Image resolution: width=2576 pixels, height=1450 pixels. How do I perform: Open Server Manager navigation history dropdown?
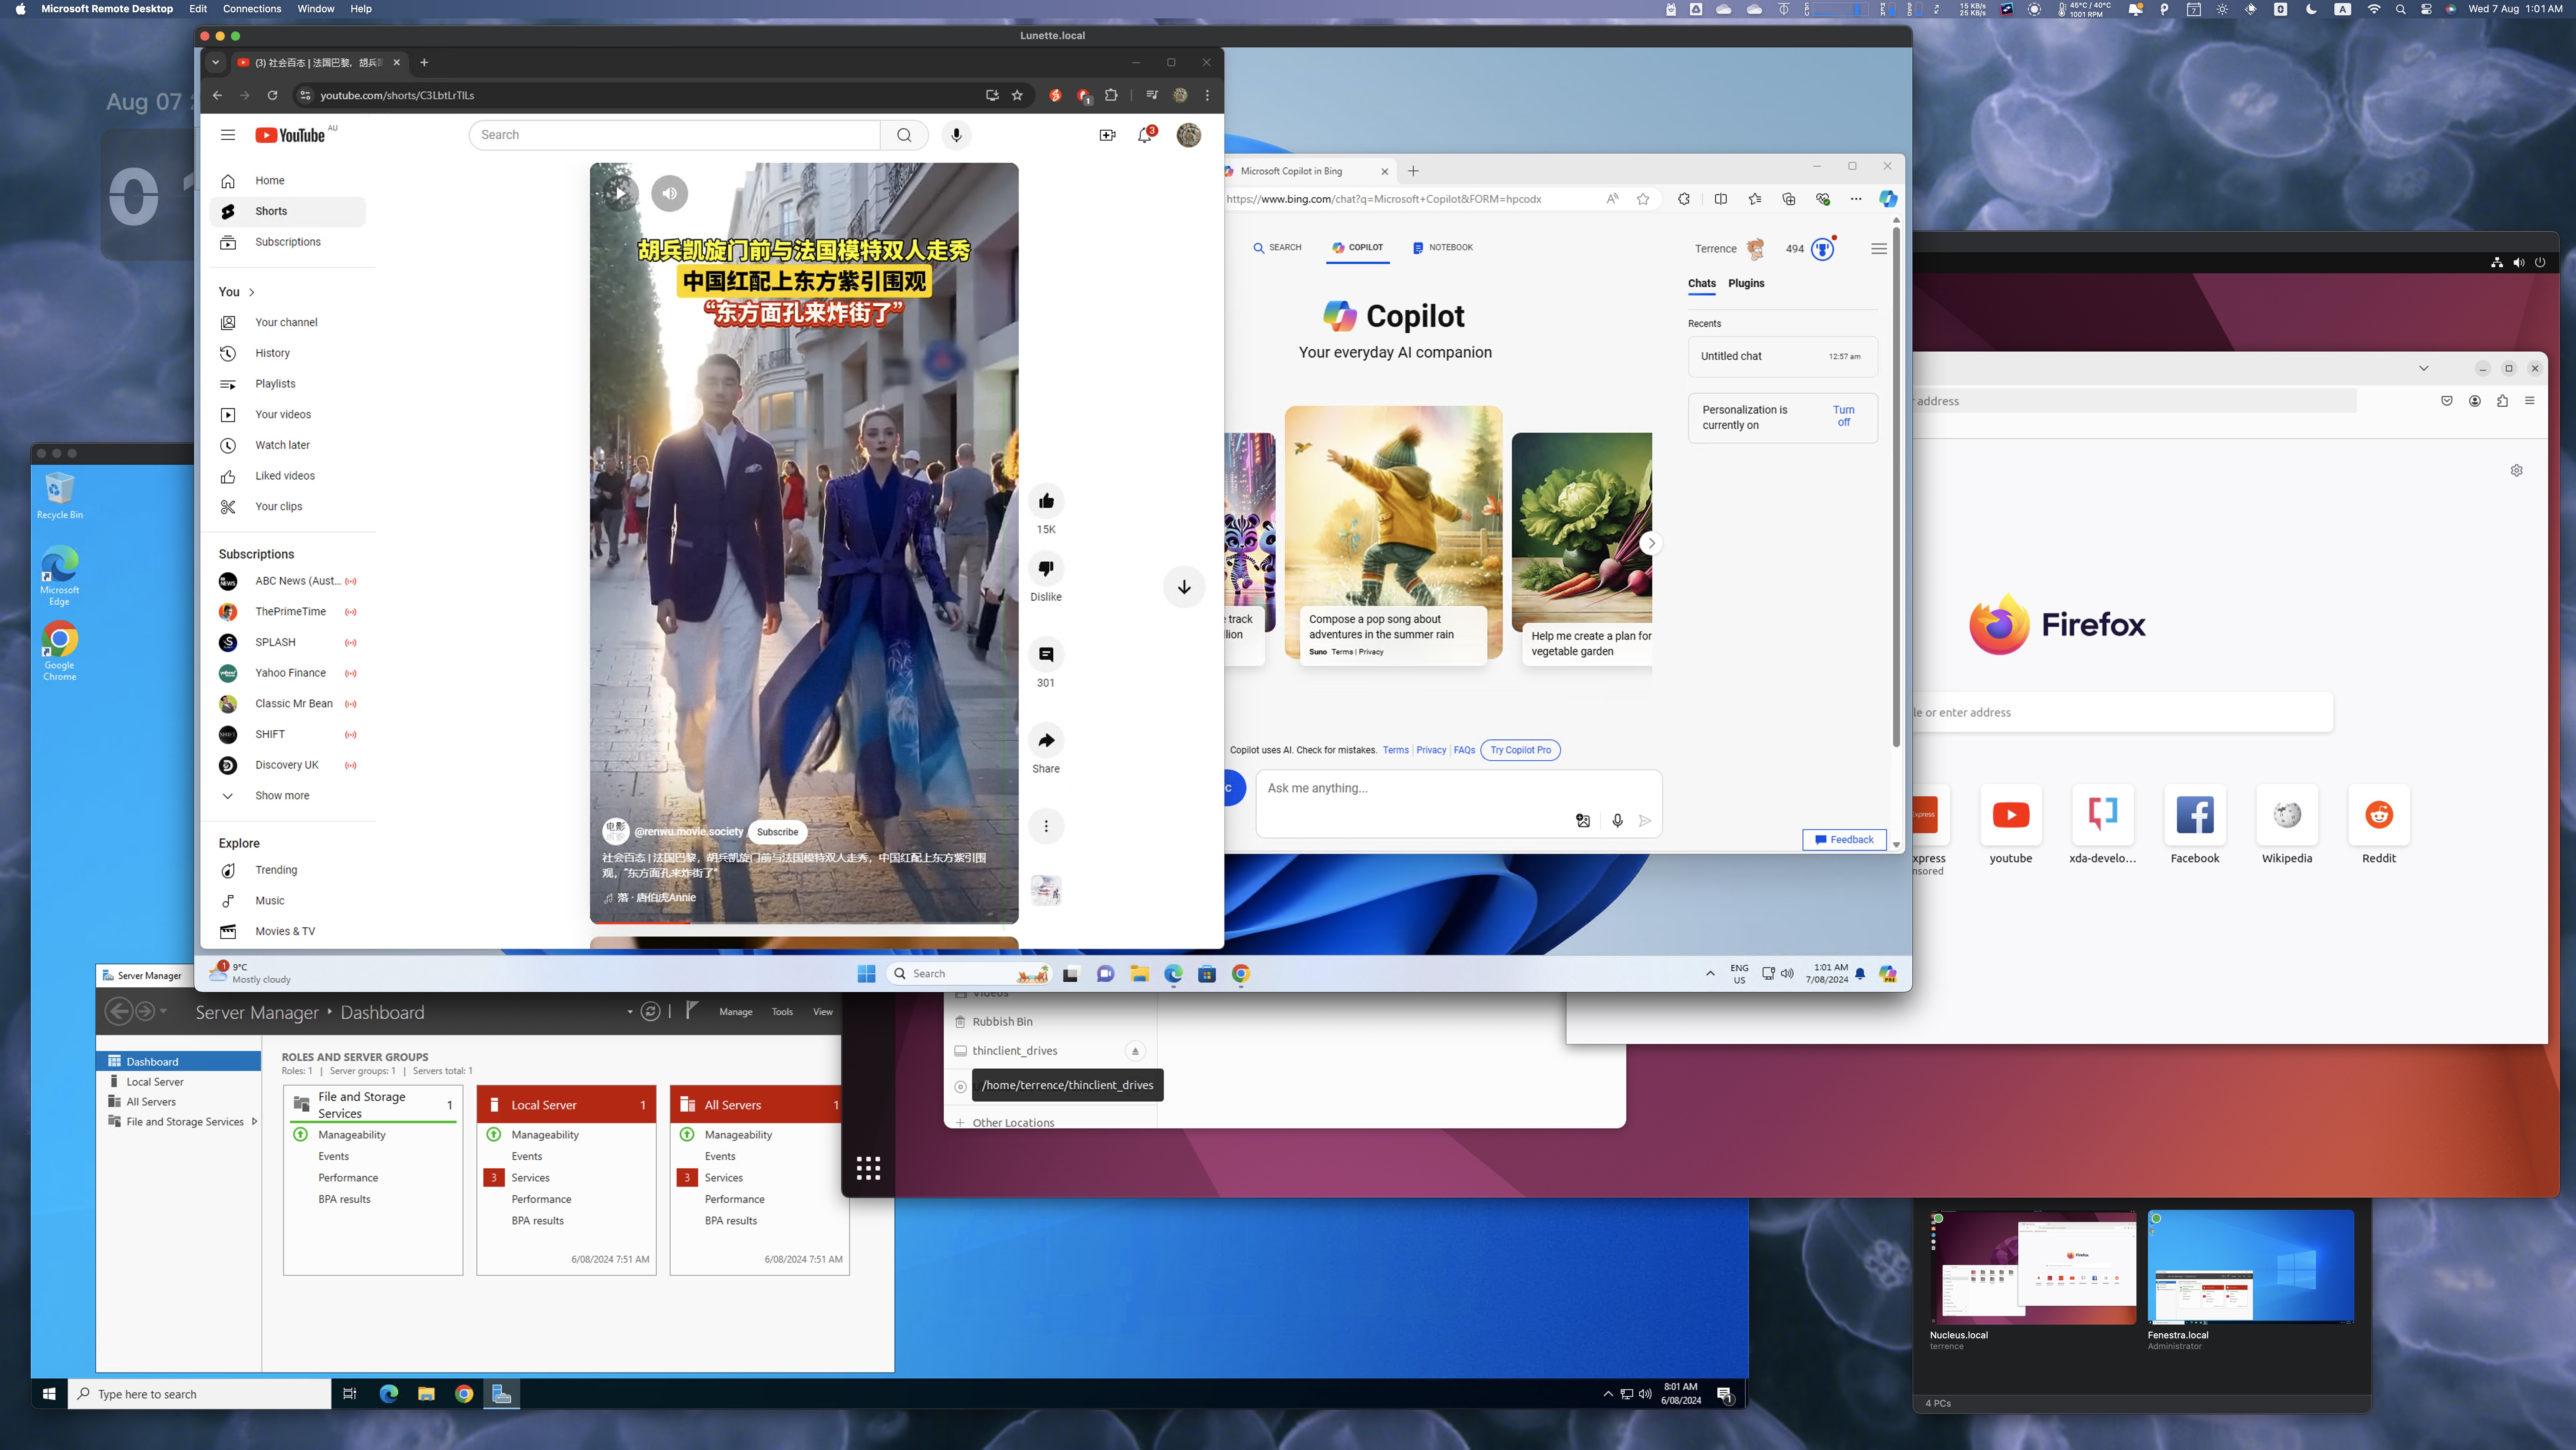tap(164, 1012)
